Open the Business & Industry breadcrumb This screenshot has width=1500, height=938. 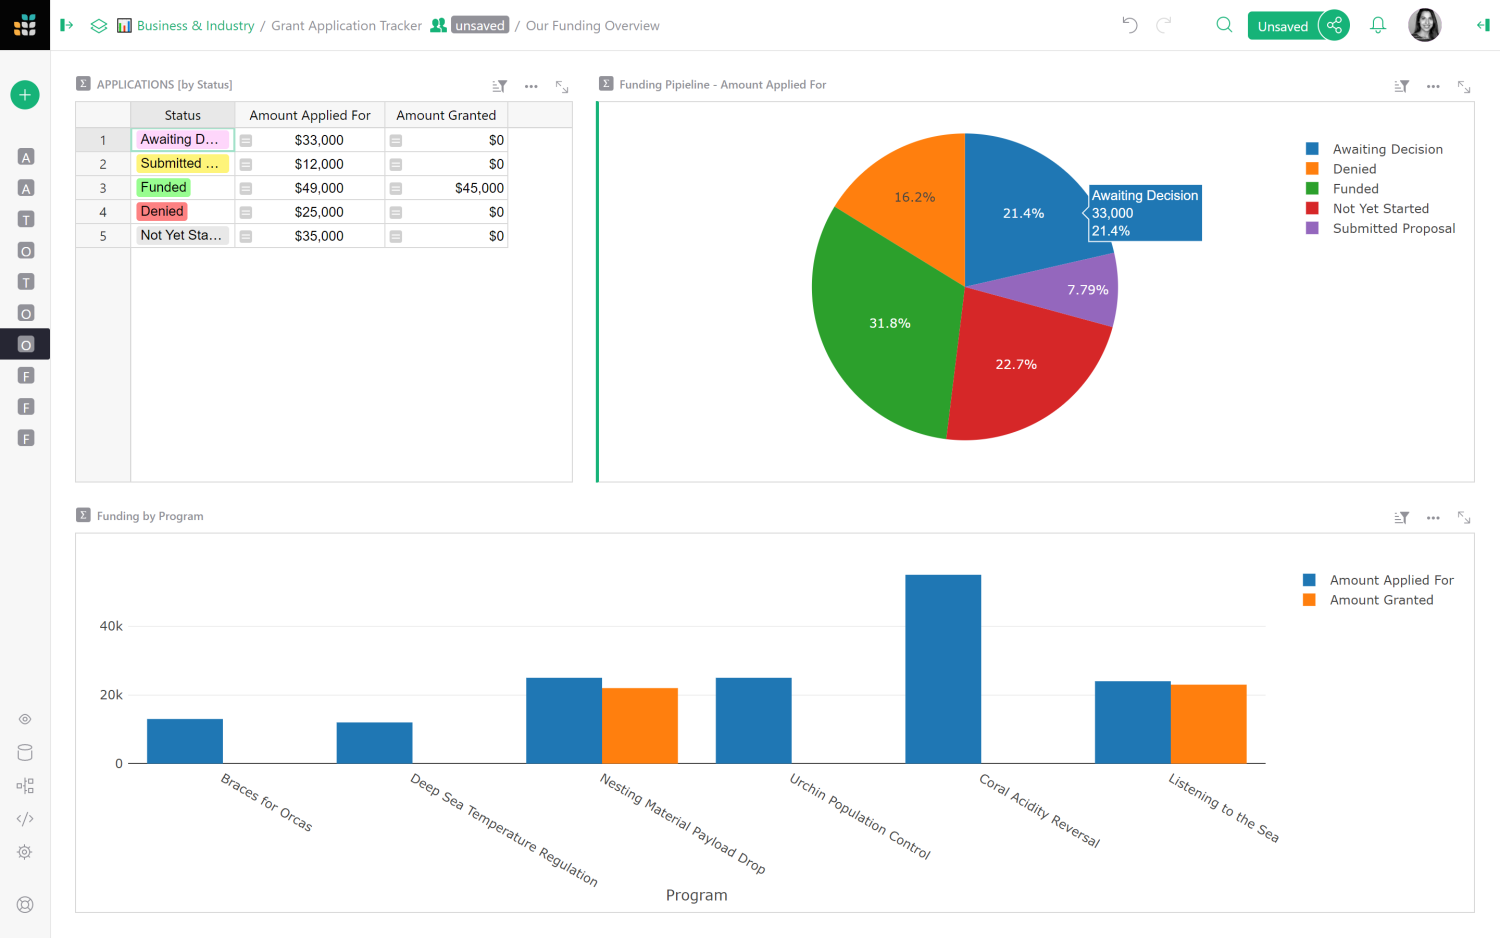195,25
